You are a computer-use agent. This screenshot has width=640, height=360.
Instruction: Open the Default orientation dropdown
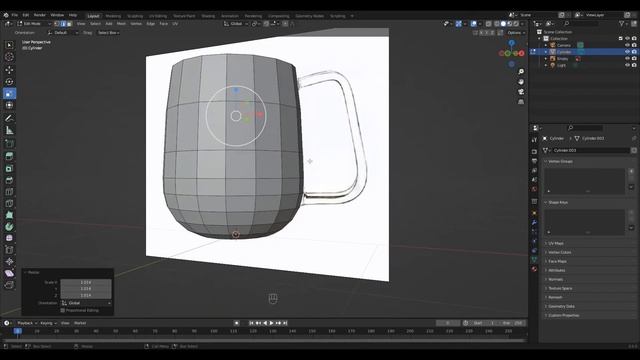63,33
